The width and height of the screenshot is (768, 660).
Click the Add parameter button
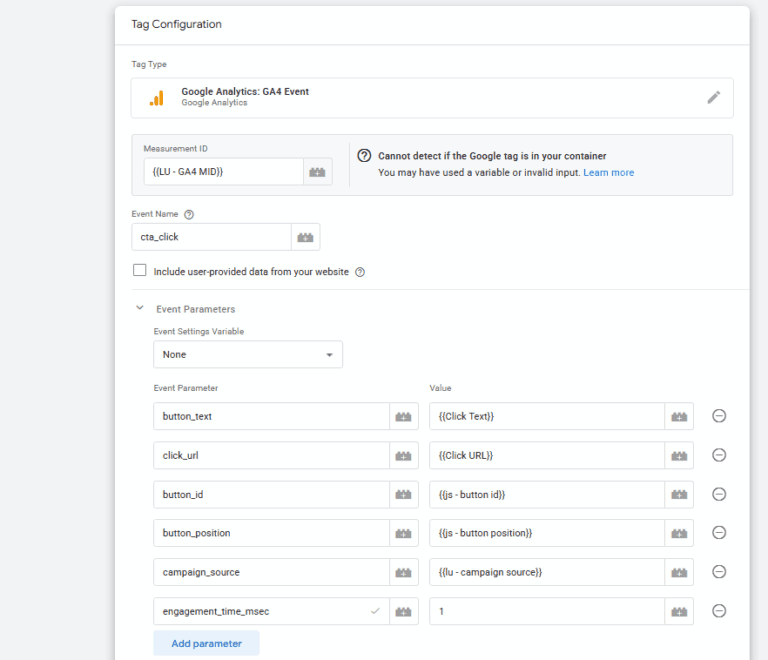[x=206, y=643]
